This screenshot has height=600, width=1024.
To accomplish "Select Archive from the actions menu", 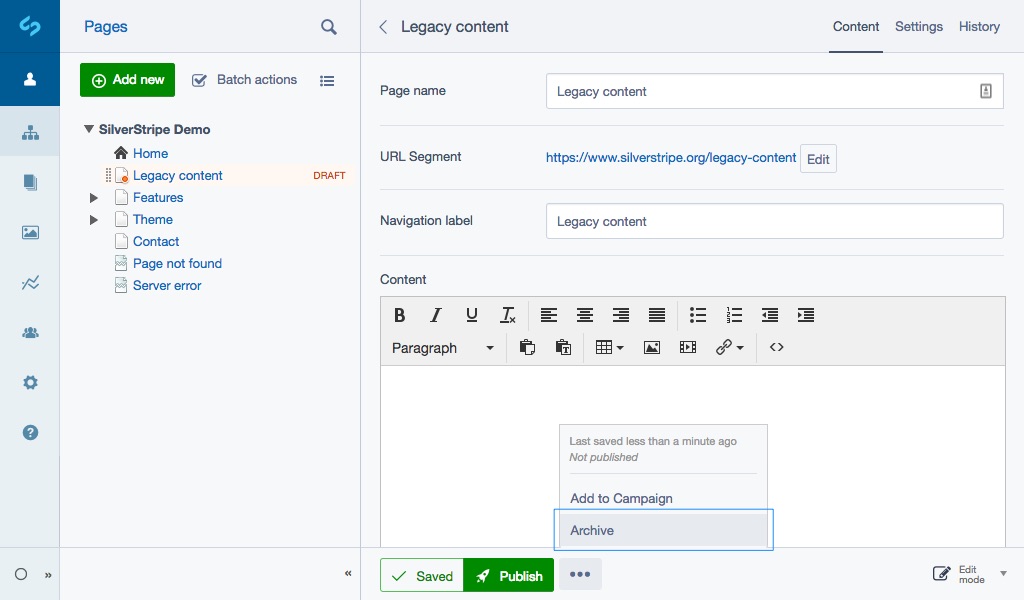I will pos(592,530).
